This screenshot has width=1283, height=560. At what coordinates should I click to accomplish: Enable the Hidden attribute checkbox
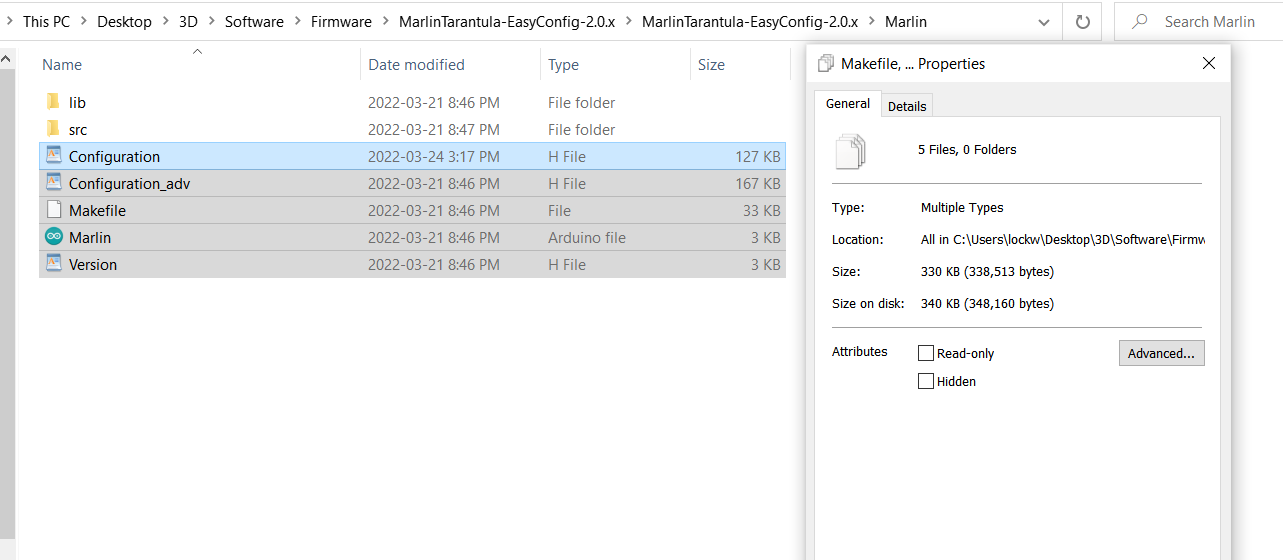click(x=926, y=381)
